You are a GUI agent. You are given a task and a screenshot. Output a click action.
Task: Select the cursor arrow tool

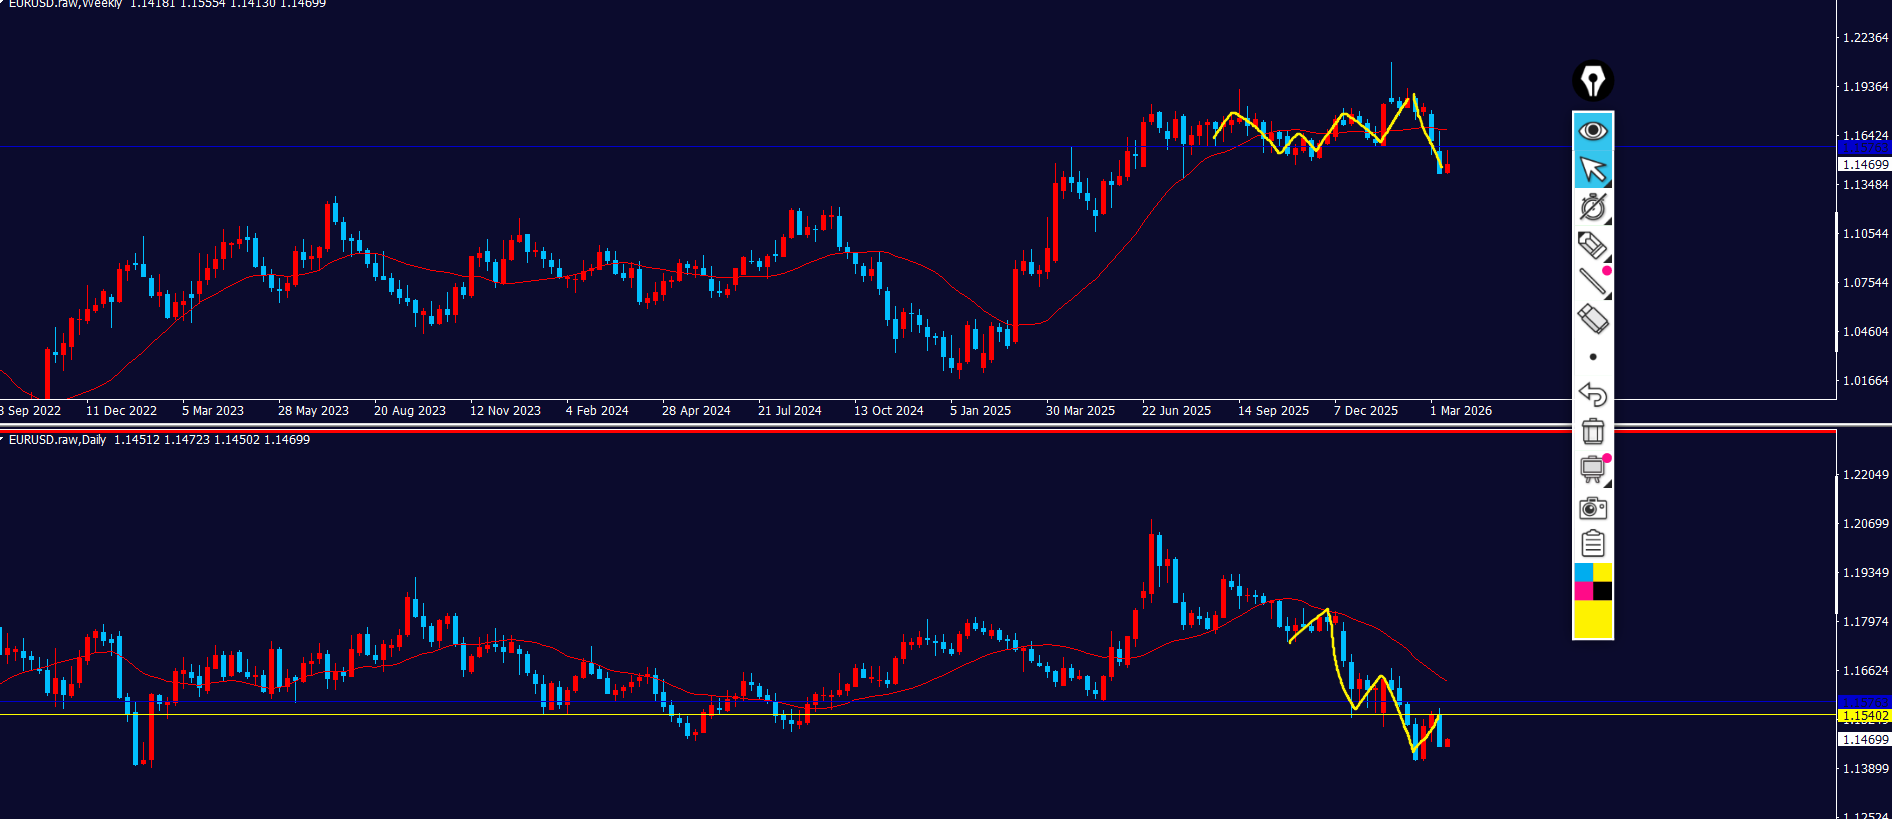click(1592, 170)
